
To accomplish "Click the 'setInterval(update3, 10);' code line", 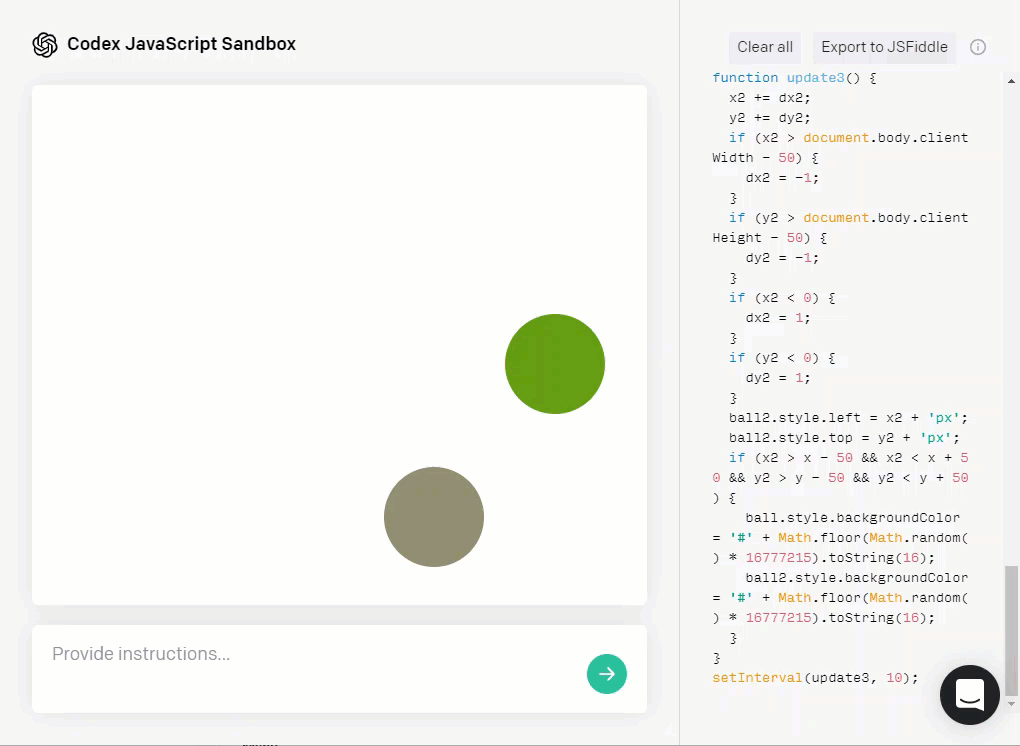I will click(815, 678).
